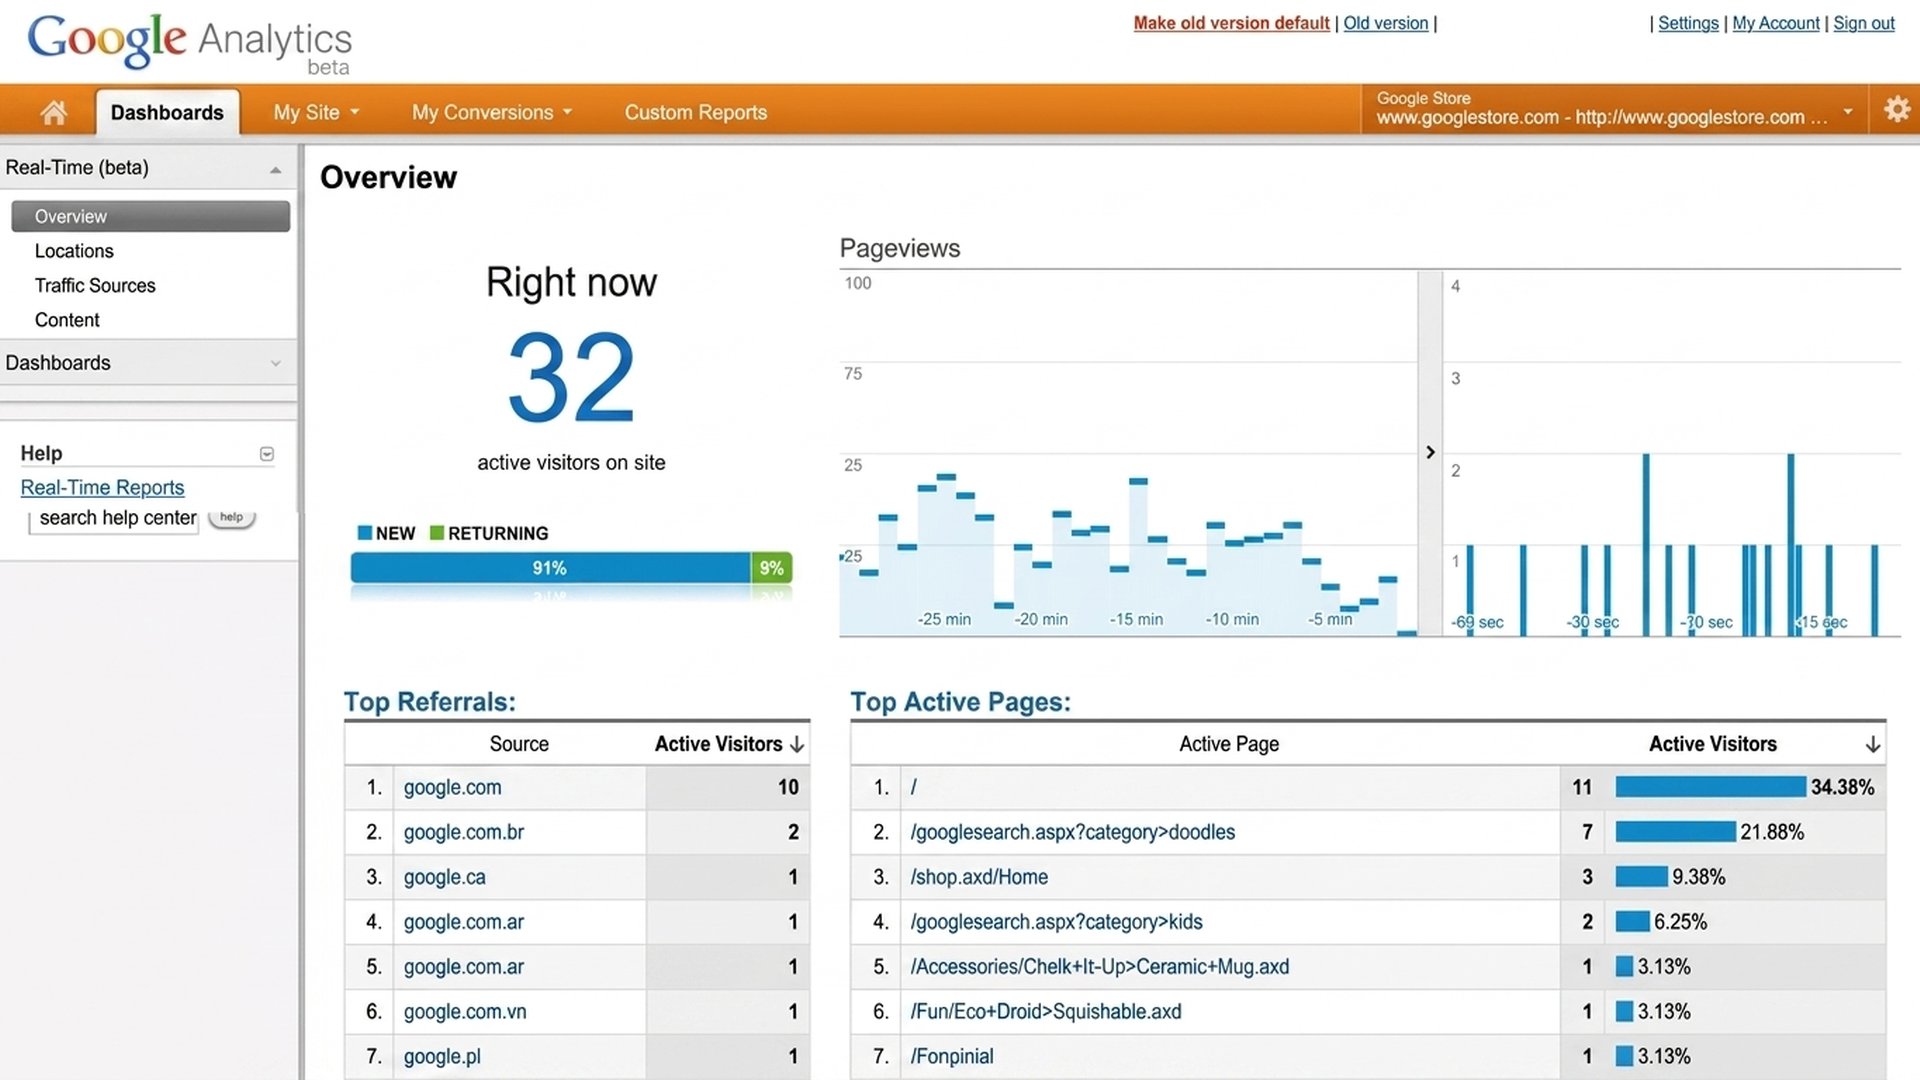Click the Pageviews chart title

pos(900,248)
